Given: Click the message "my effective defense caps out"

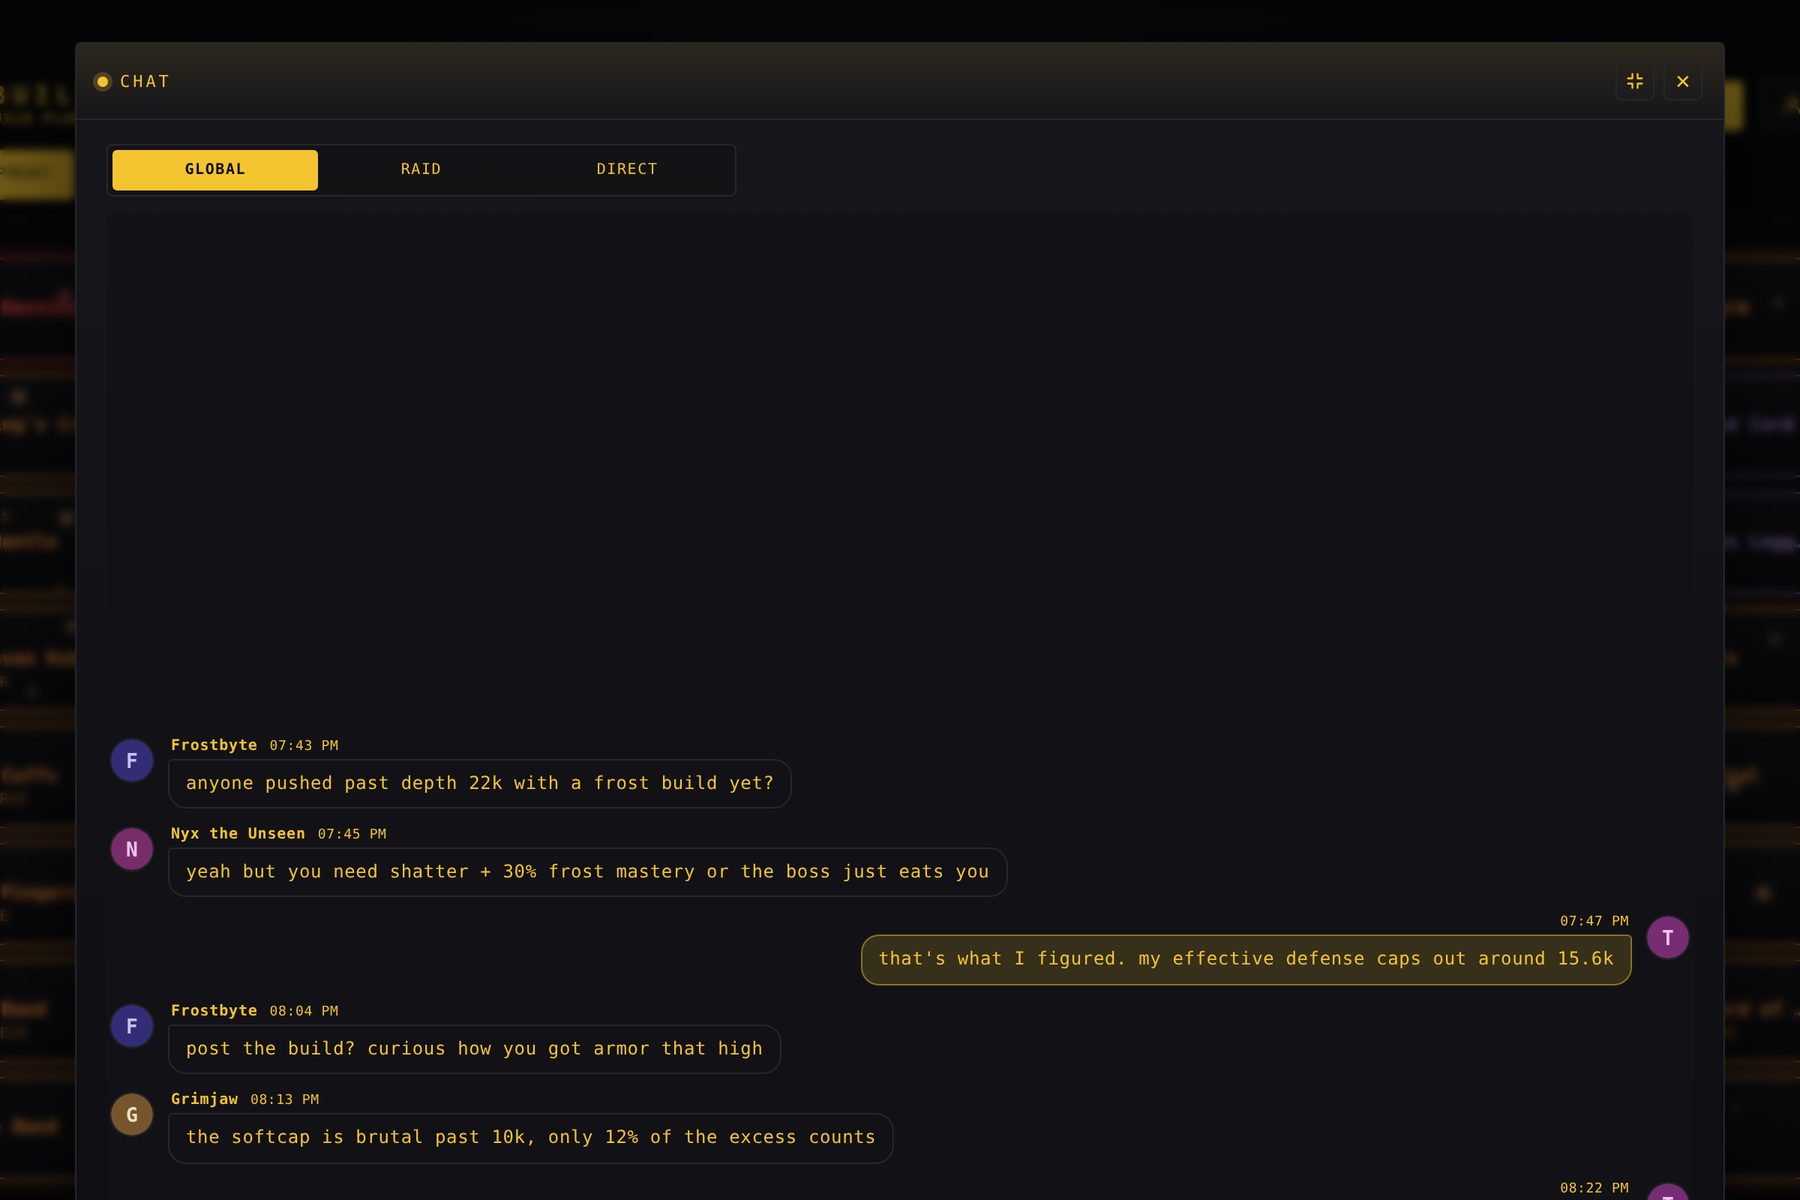Looking at the screenshot, I should 1246,959.
